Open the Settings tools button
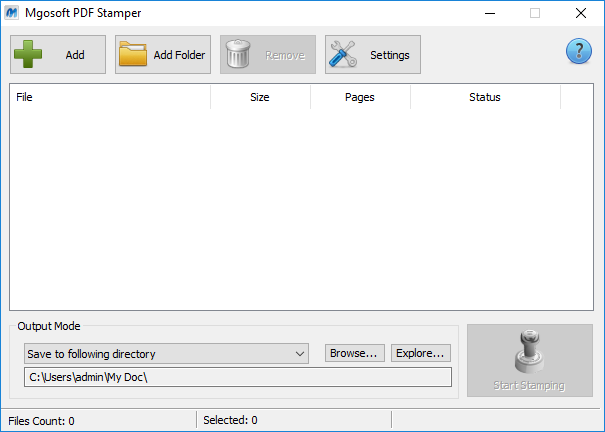Image resolution: width=605 pixels, height=432 pixels. (x=373, y=54)
